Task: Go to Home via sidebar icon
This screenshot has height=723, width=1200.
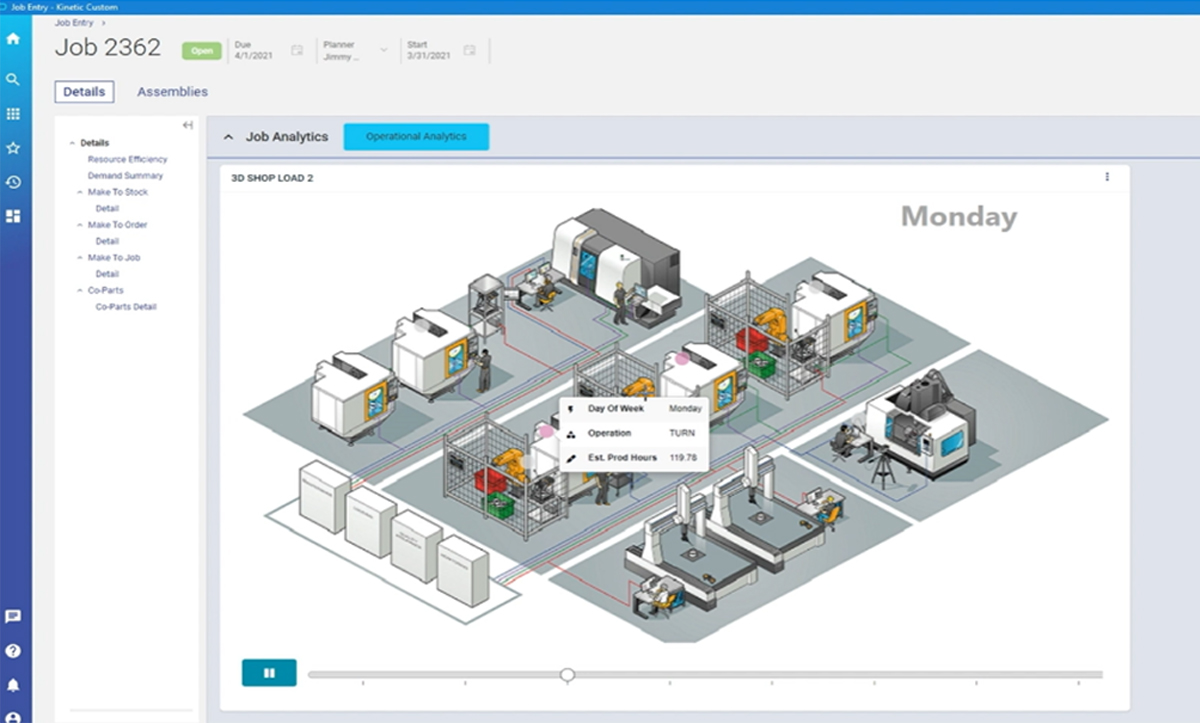Action: tap(13, 39)
